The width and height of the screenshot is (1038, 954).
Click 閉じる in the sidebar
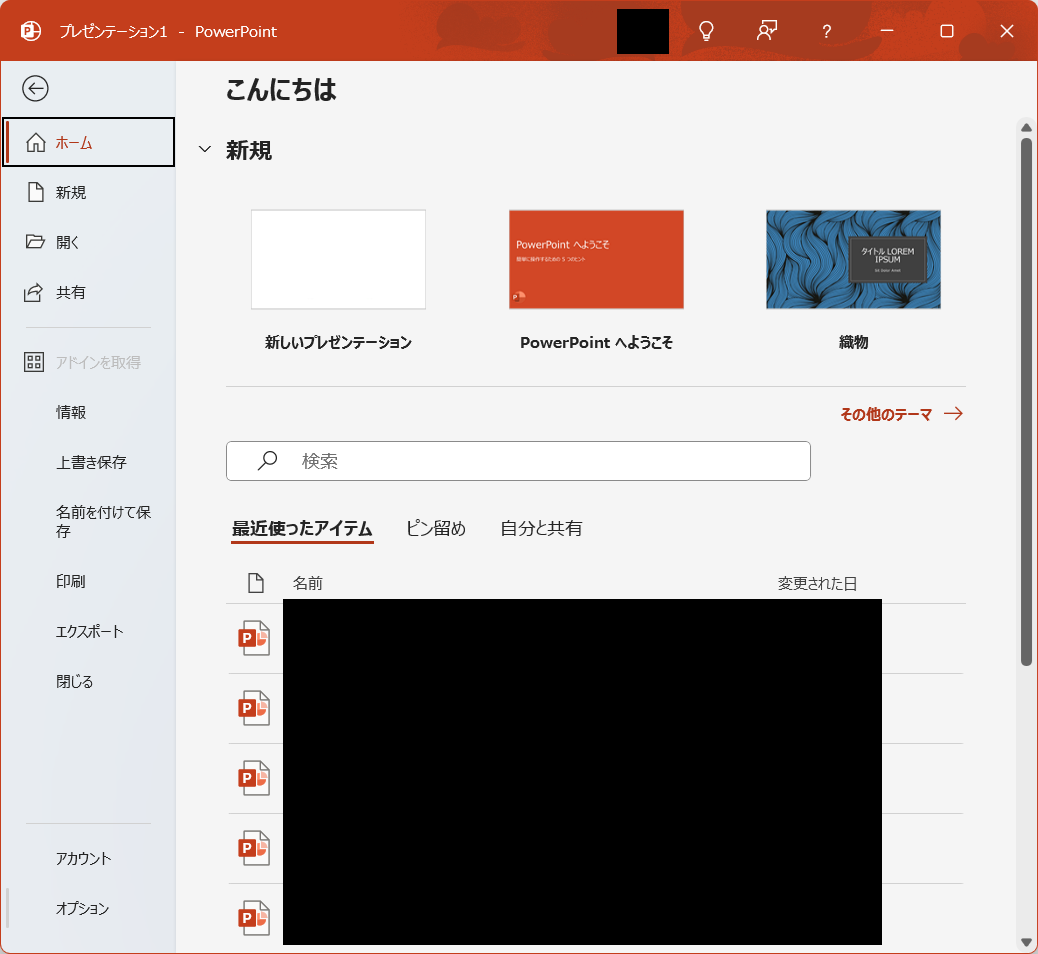[x=89, y=681]
